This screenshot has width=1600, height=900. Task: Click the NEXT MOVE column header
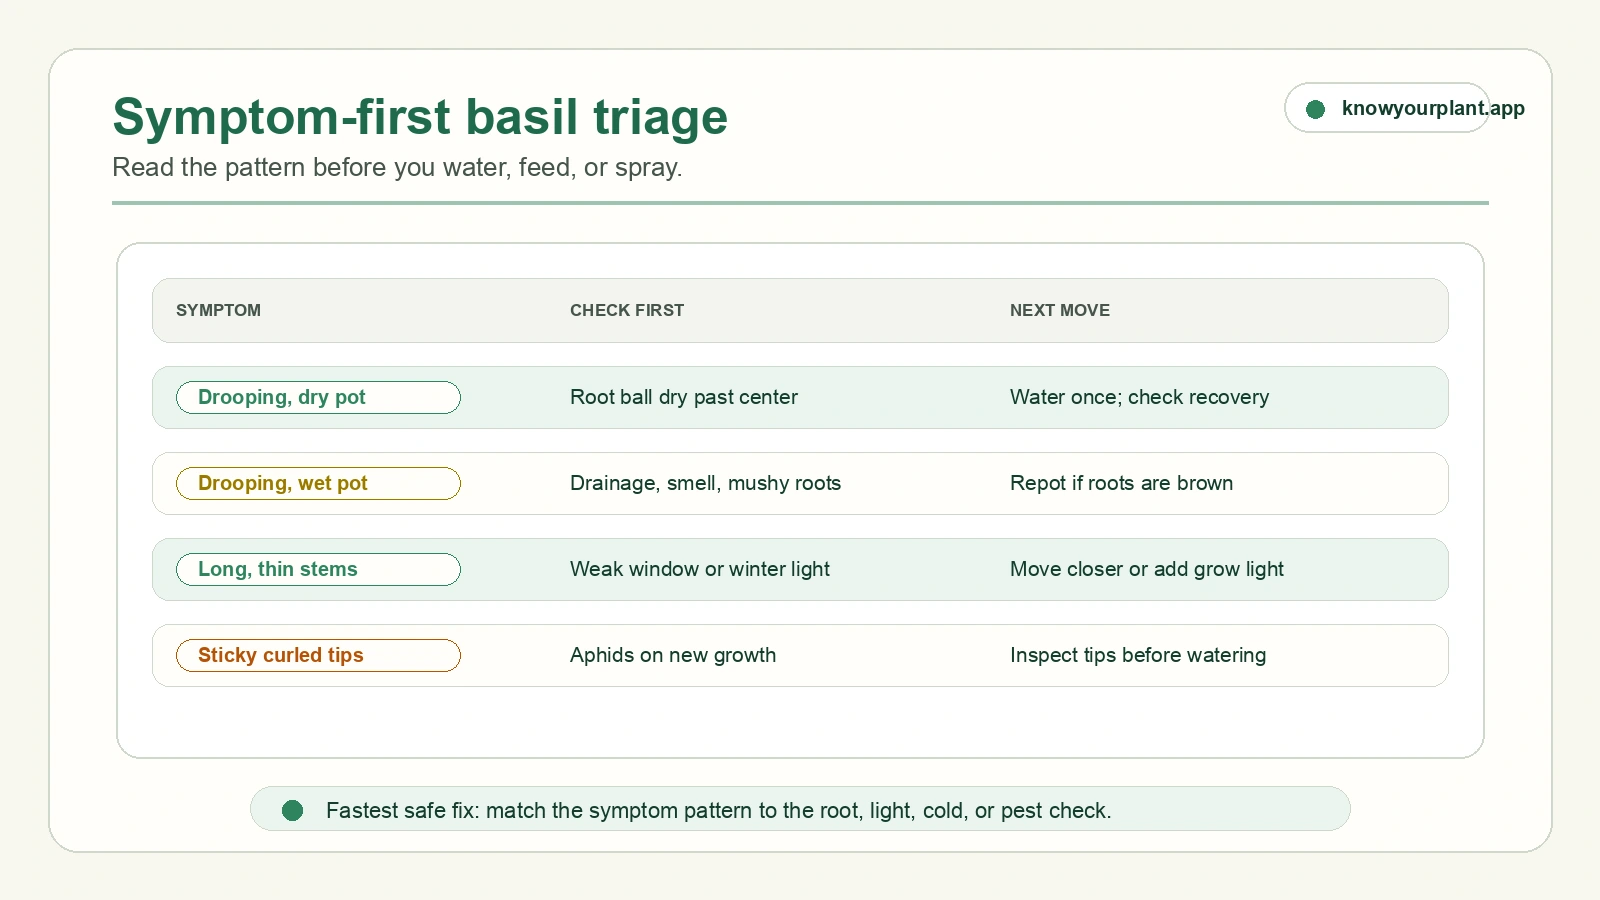pyautogui.click(x=1060, y=310)
